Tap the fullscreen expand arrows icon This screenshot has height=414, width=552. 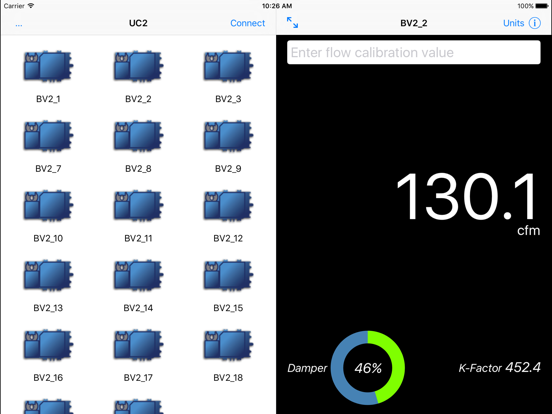pos(292,23)
